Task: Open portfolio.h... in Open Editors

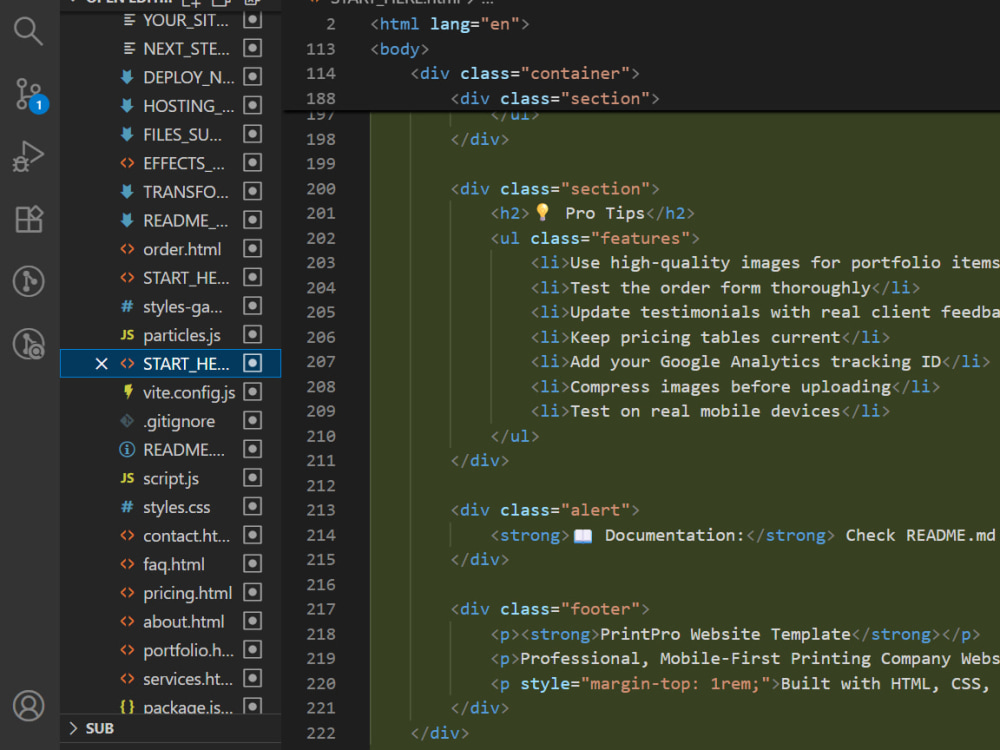Action: pyautogui.click(x=170, y=651)
